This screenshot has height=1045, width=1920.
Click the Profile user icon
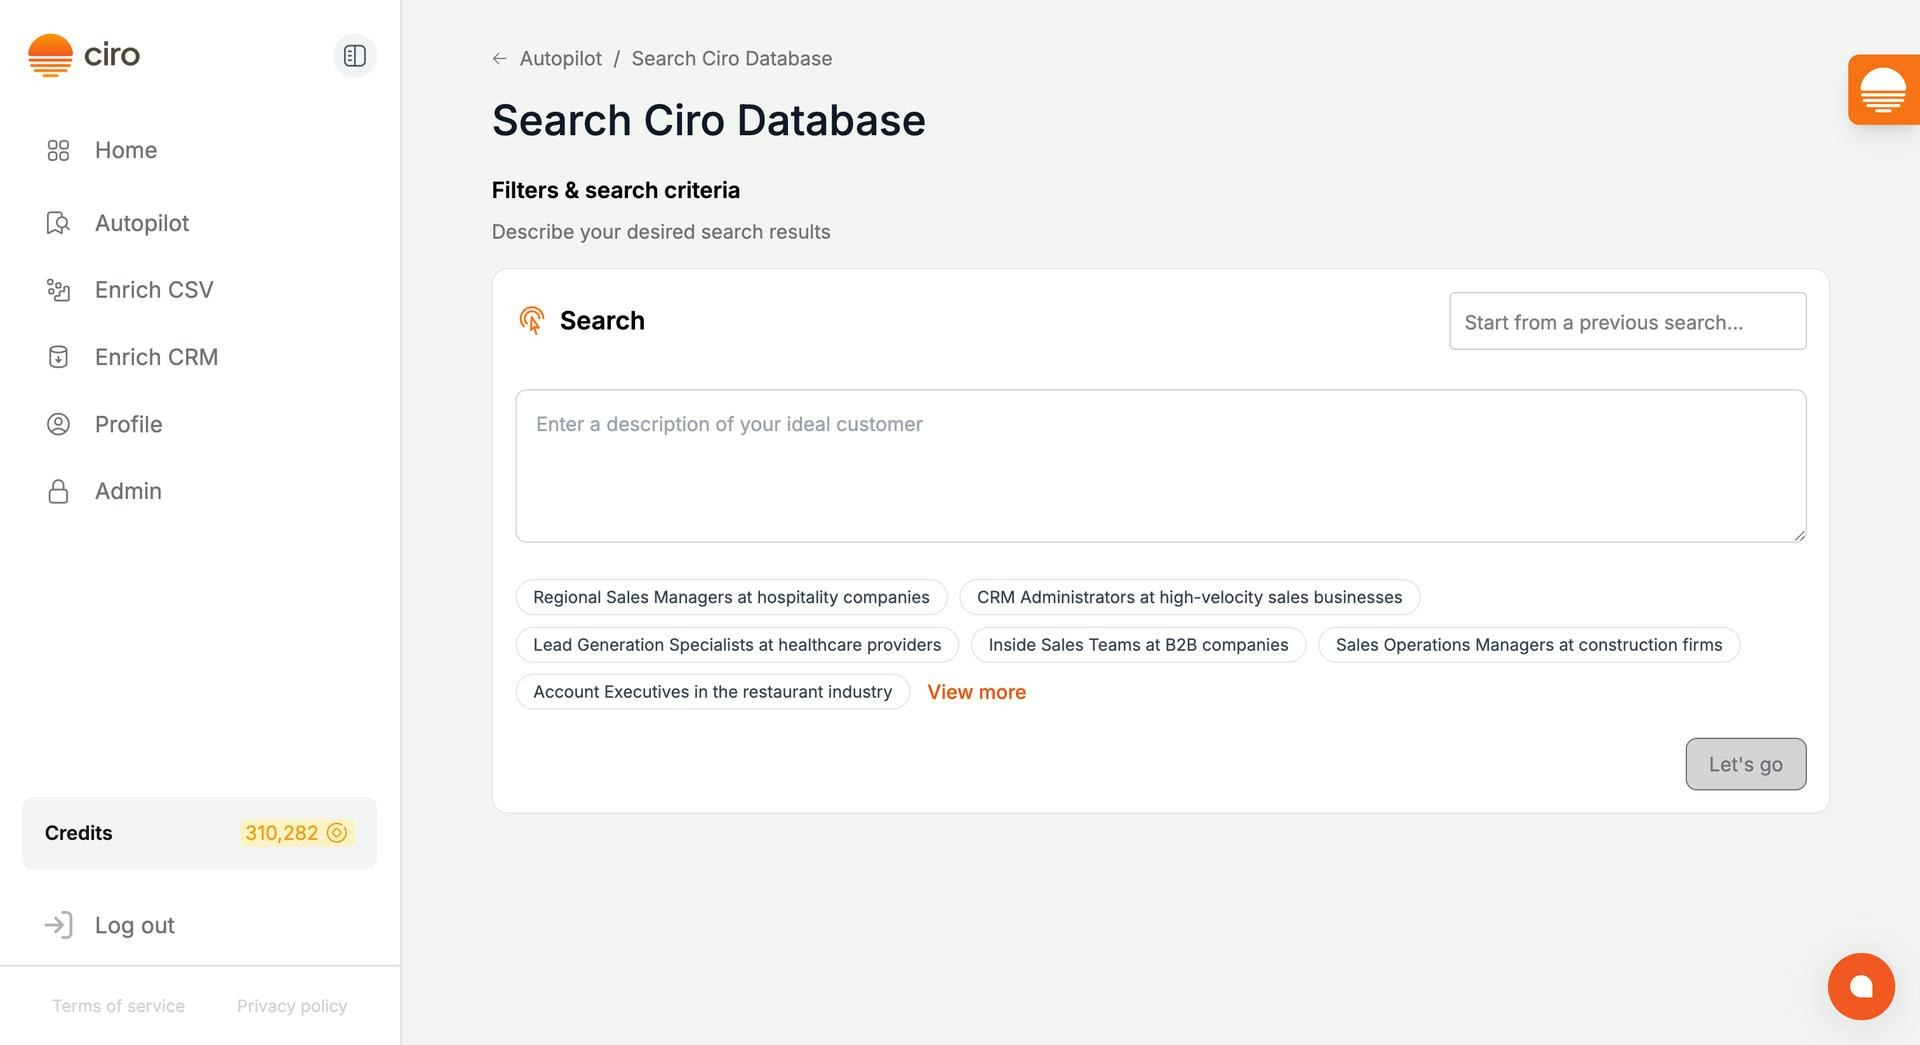58,424
